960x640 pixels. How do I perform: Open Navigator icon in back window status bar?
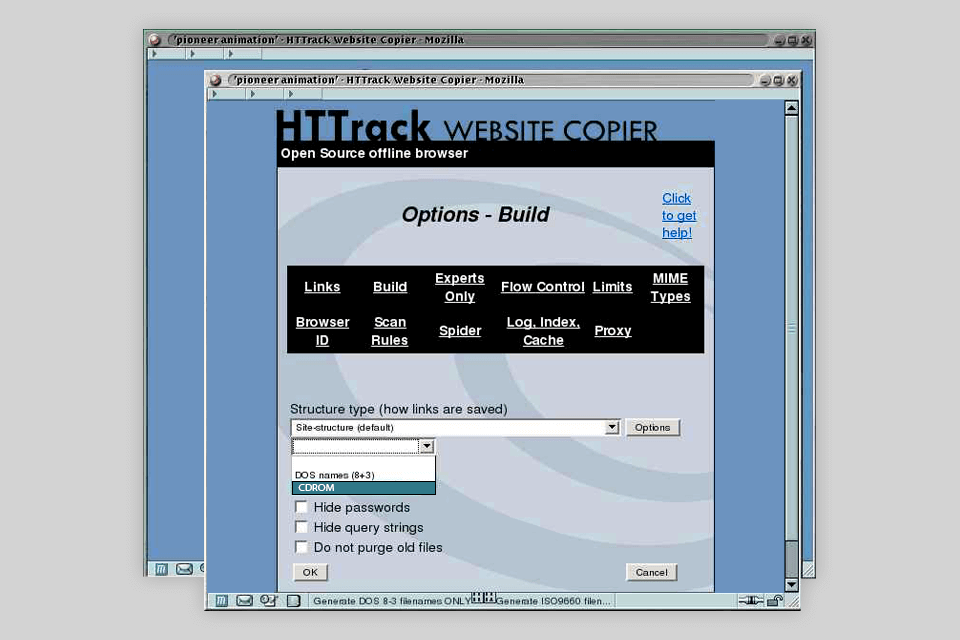[161, 569]
